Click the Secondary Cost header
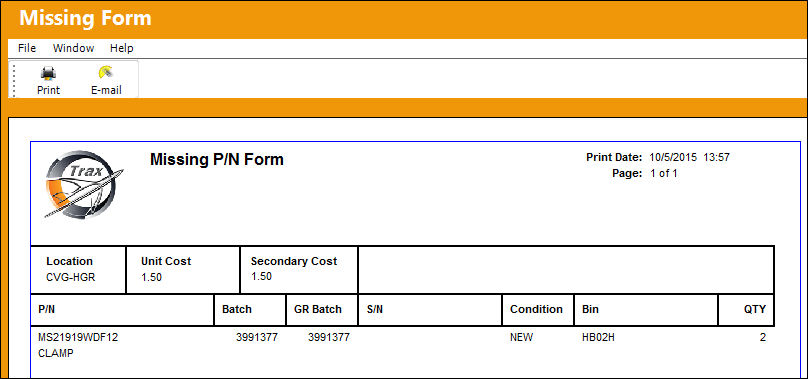 (294, 261)
